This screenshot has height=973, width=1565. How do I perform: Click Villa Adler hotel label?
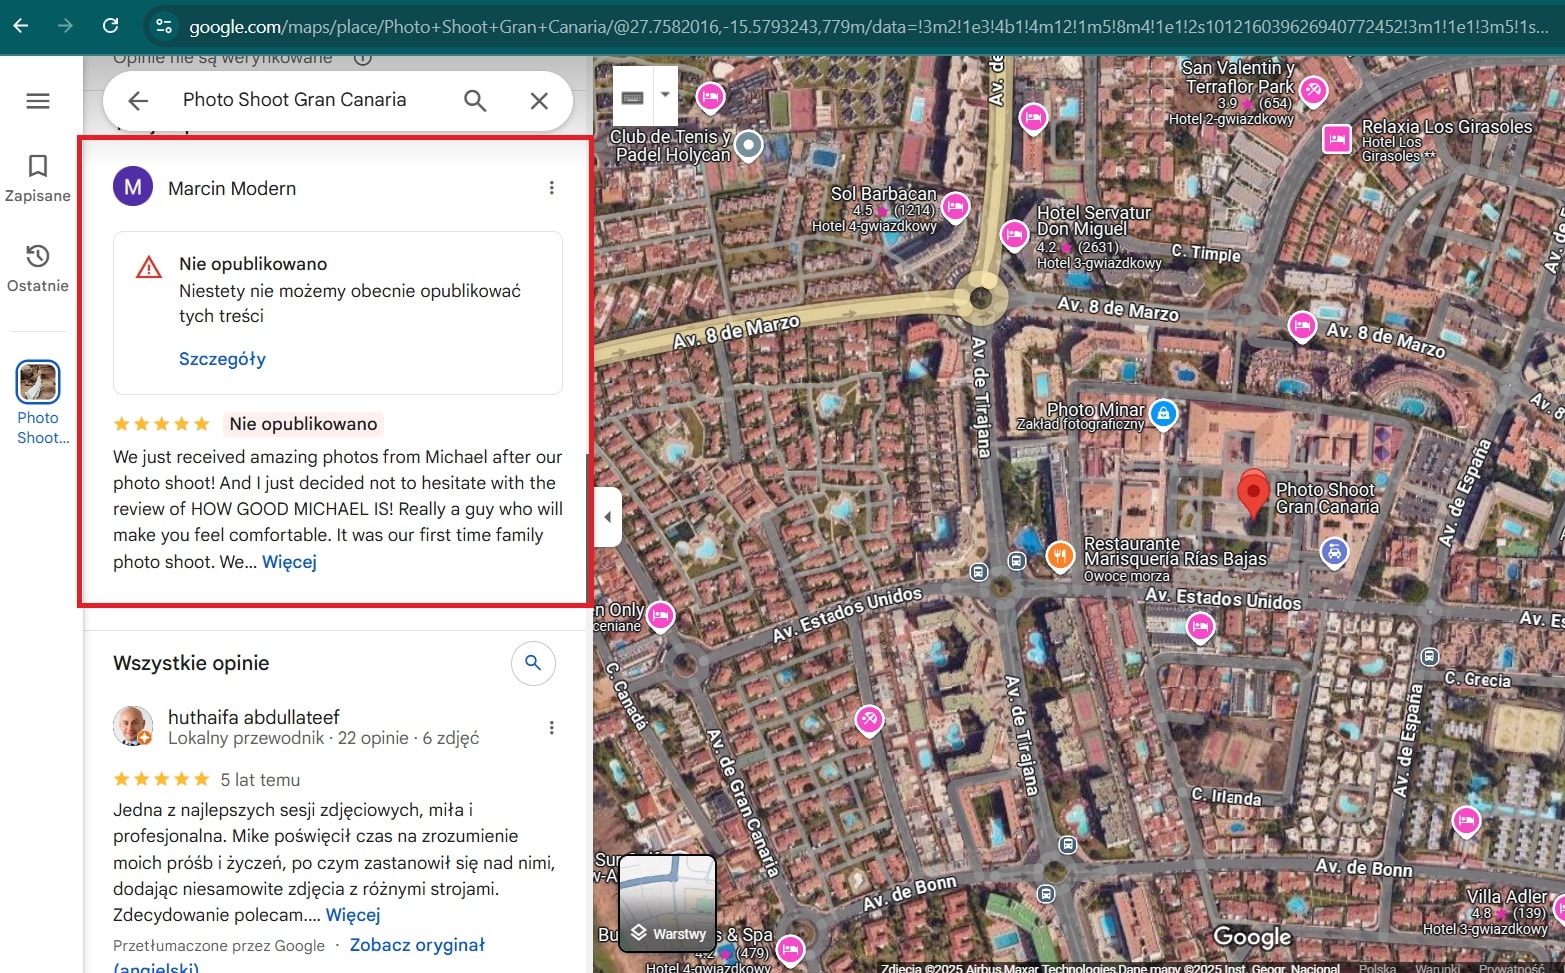coord(1506,897)
